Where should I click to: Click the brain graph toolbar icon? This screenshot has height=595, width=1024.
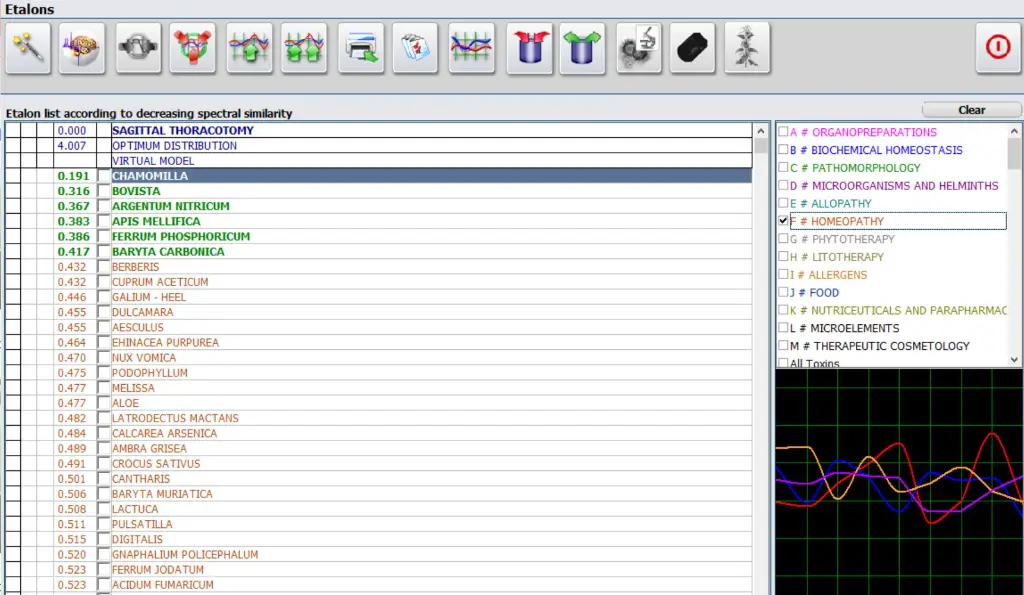[x=83, y=48]
